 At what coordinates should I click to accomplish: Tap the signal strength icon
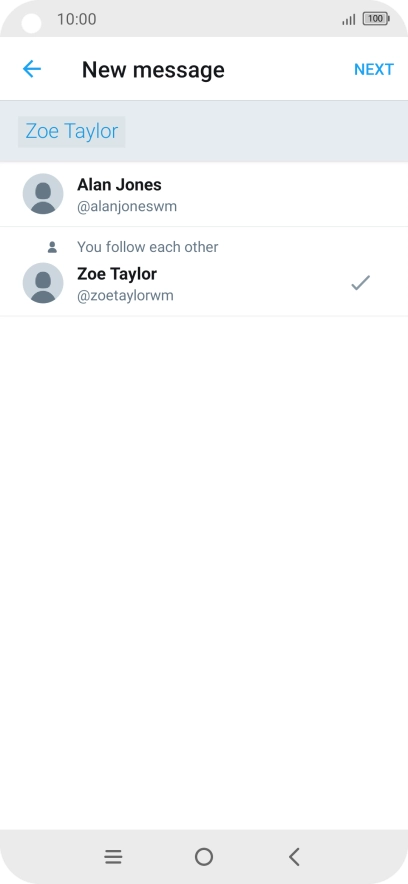[x=349, y=20]
